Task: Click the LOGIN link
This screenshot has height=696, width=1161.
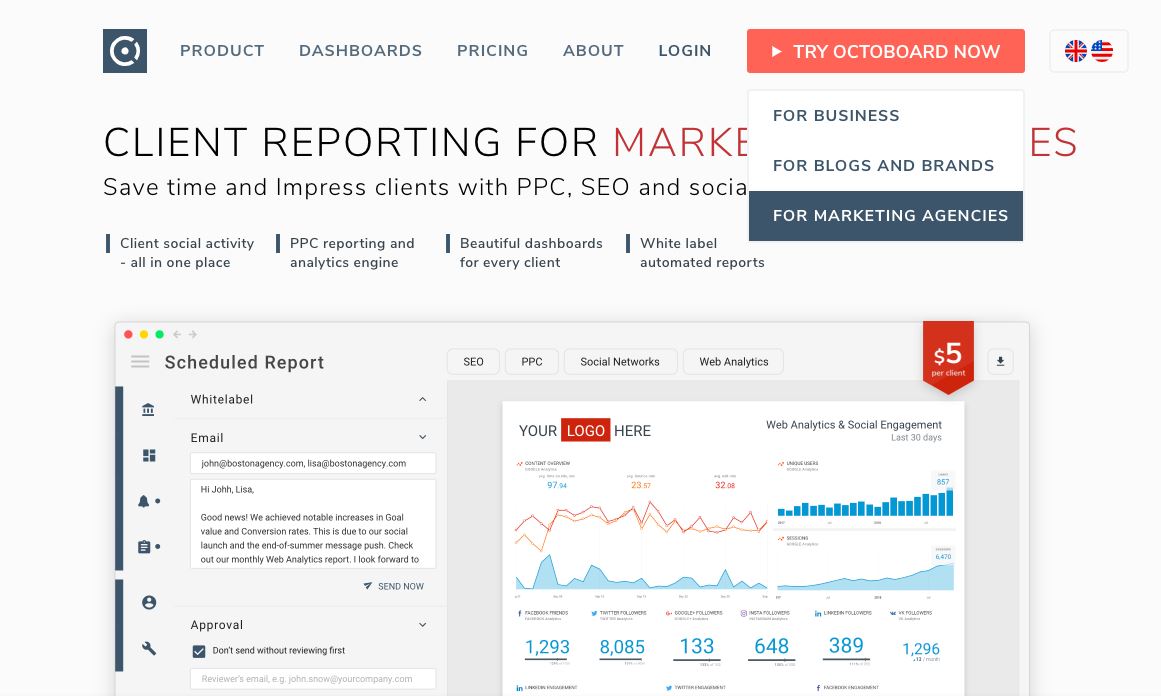Action: click(x=685, y=51)
